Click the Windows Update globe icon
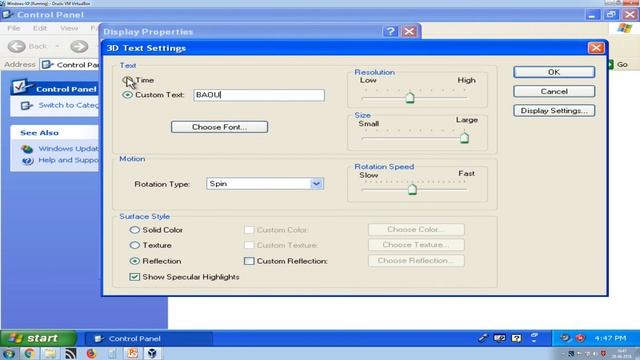 [27, 149]
